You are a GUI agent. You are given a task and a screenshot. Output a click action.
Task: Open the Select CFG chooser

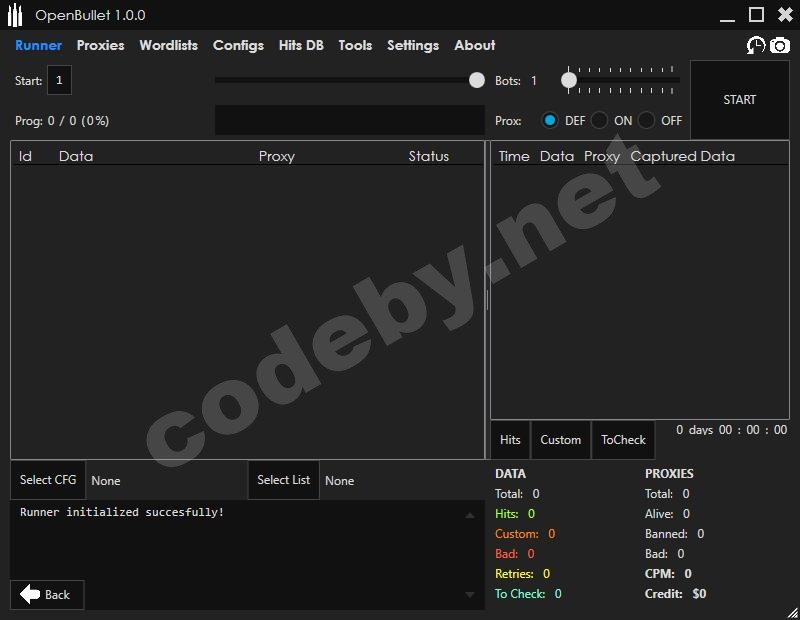pyautogui.click(x=48, y=480)
